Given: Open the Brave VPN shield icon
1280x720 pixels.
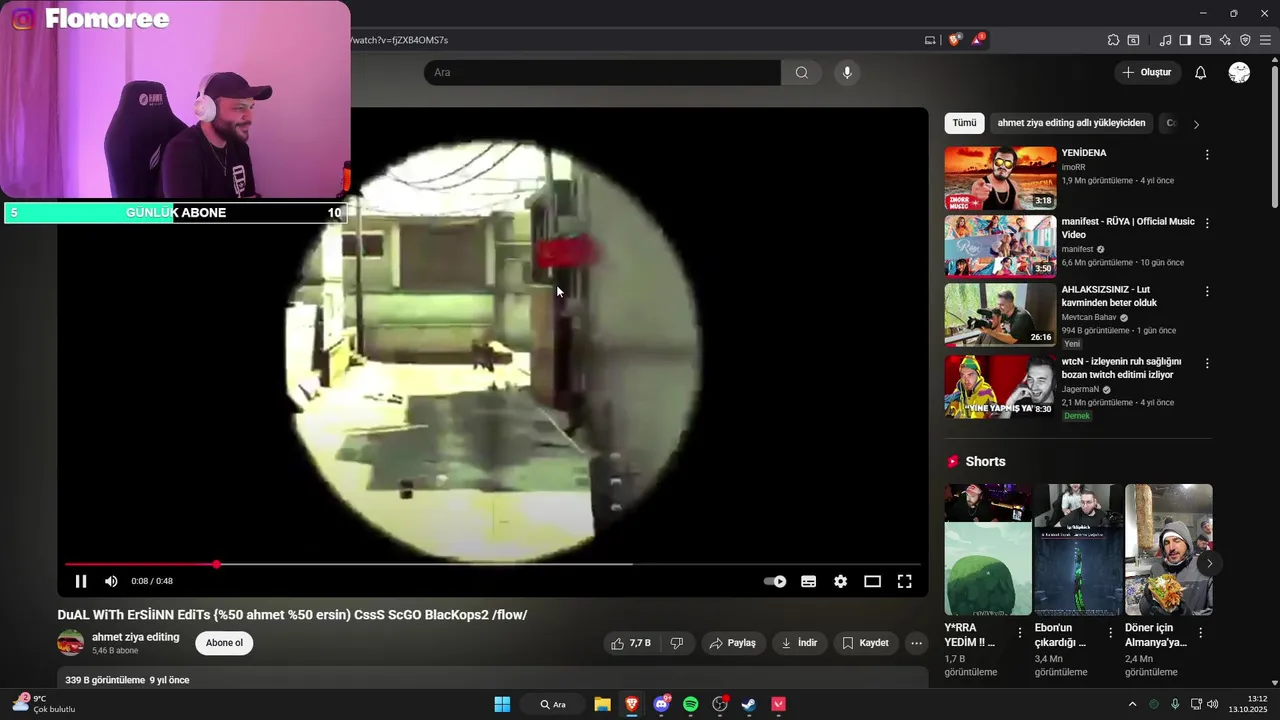Looking at the screenshot, I should point(1245,40).
